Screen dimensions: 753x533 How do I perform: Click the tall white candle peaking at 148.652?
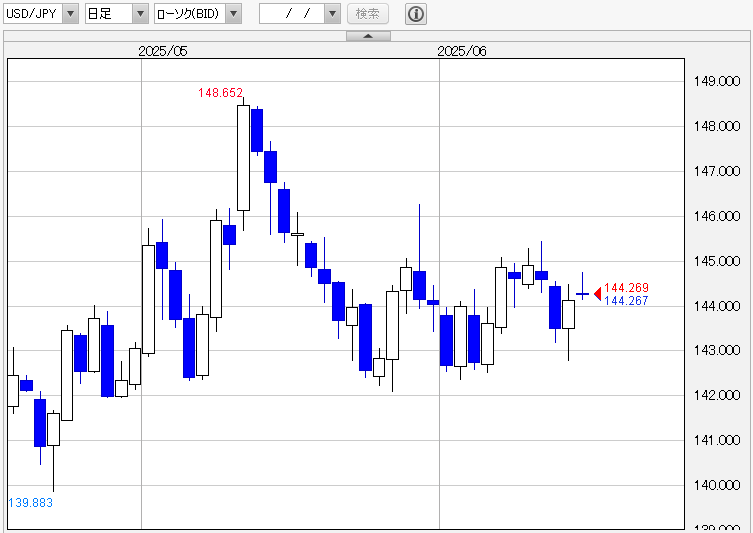click(243, 158)
